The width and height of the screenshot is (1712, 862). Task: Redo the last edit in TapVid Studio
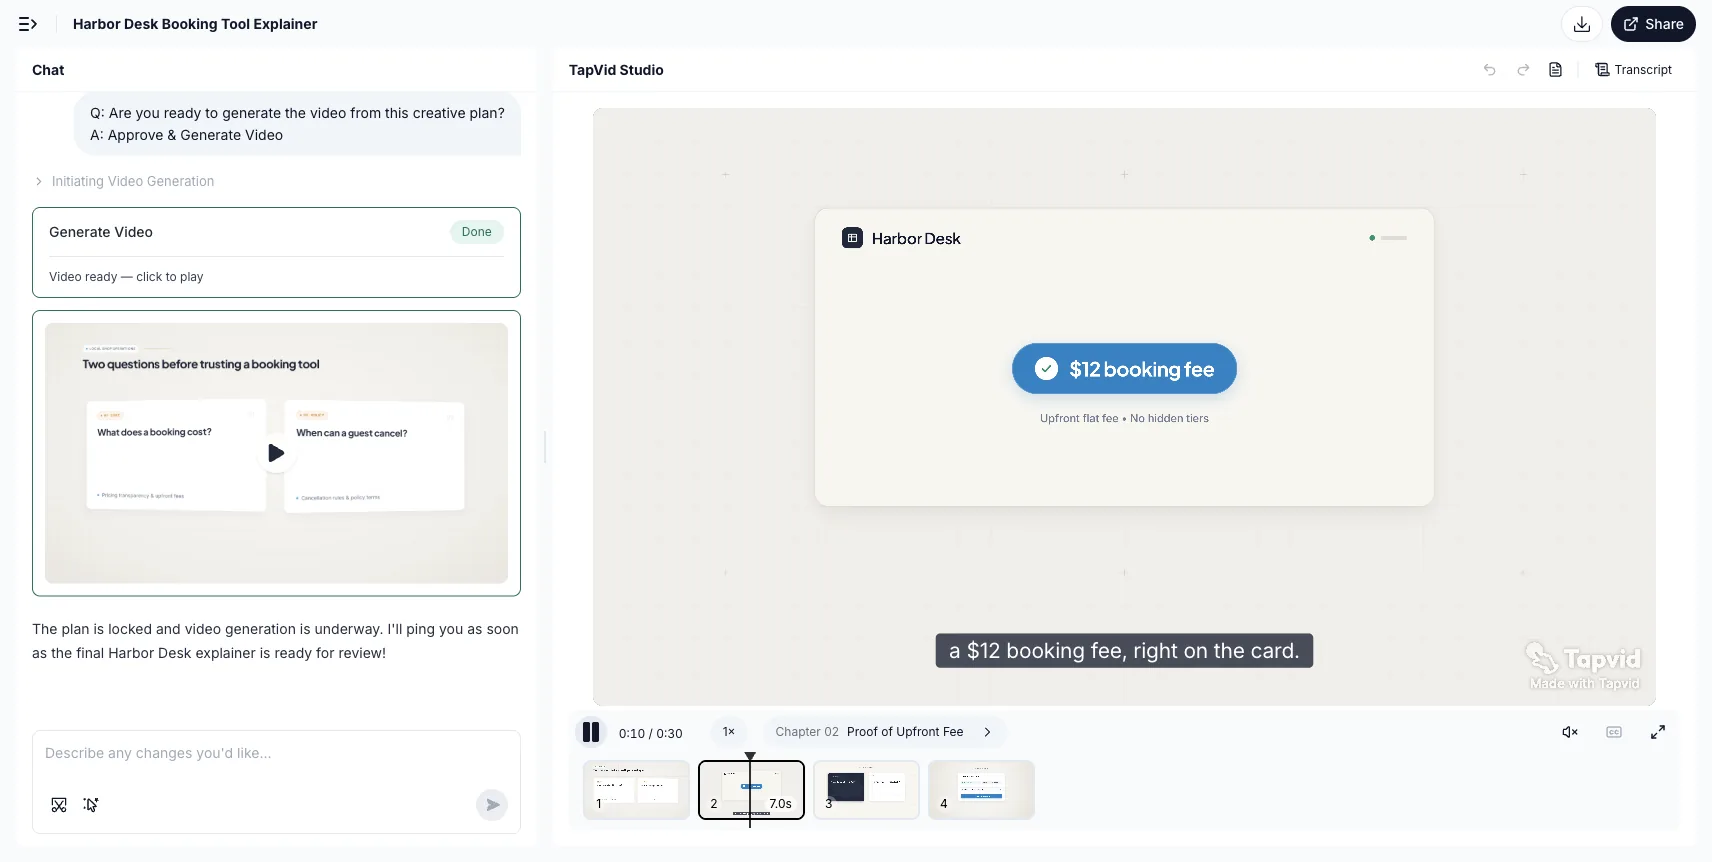[x=1523, y=70]
